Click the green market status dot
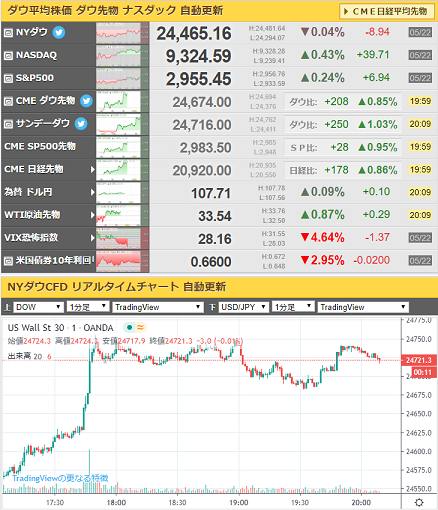This screenshot has height=510, width=438. click(129, 328)
